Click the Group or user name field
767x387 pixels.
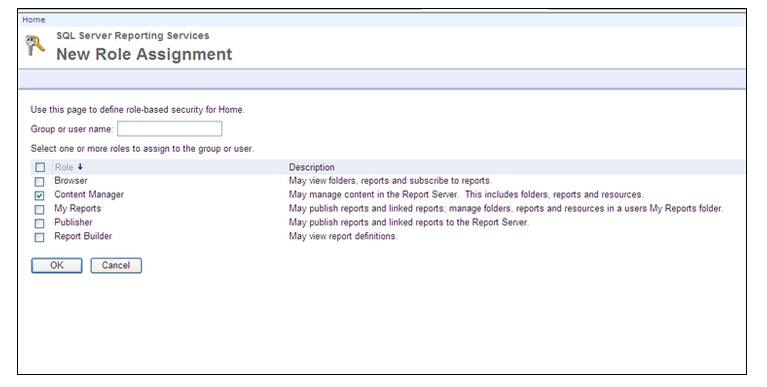(x=169, y=129)
